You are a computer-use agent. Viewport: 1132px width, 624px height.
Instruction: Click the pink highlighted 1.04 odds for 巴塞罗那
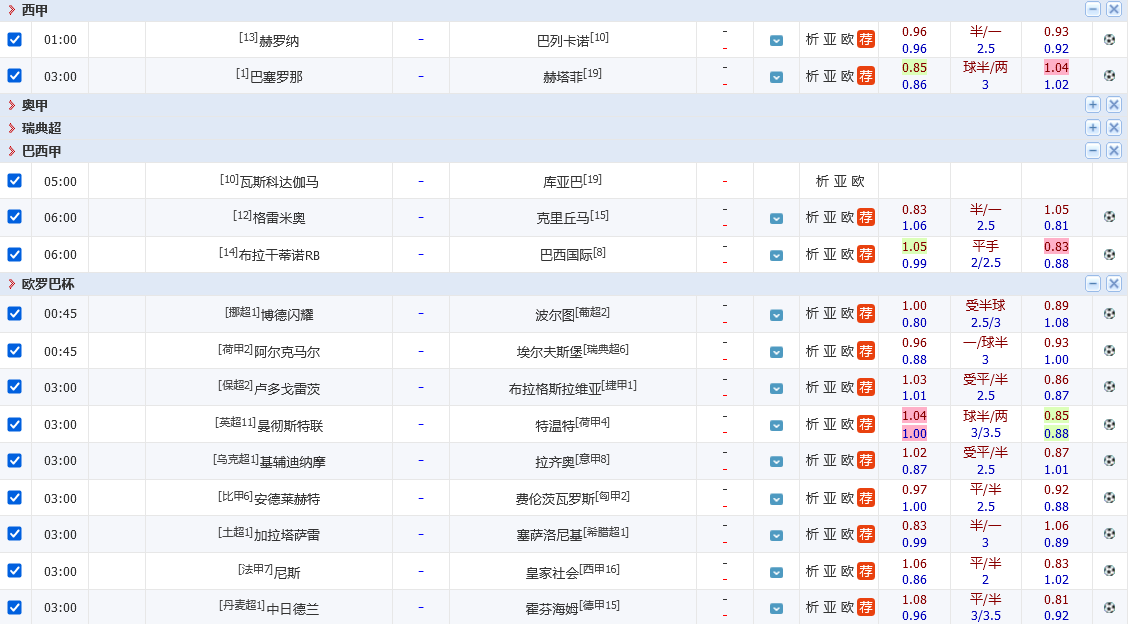(x=1056, y=68)
